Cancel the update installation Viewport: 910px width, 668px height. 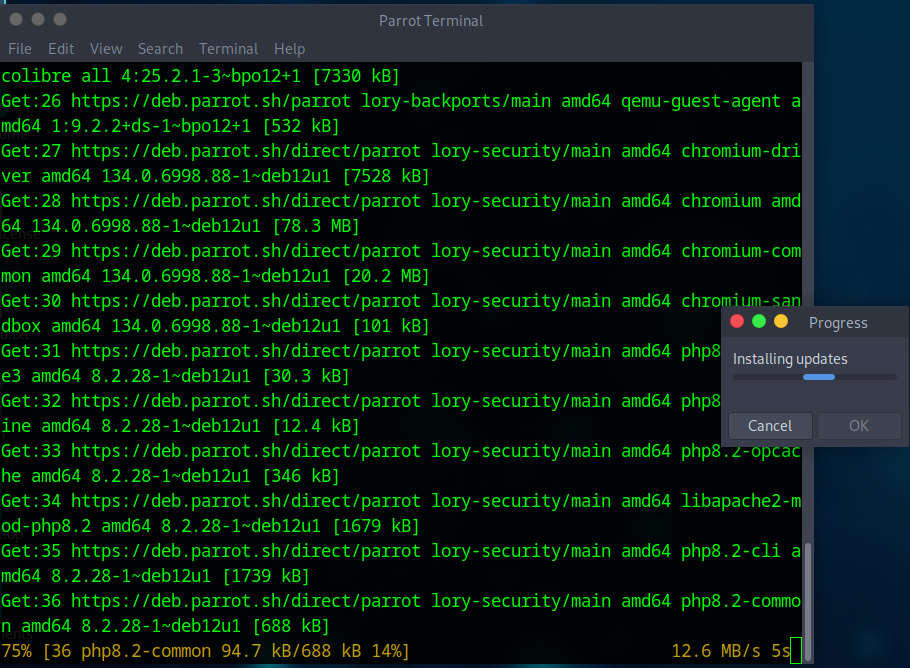click(x=770, y=426)
